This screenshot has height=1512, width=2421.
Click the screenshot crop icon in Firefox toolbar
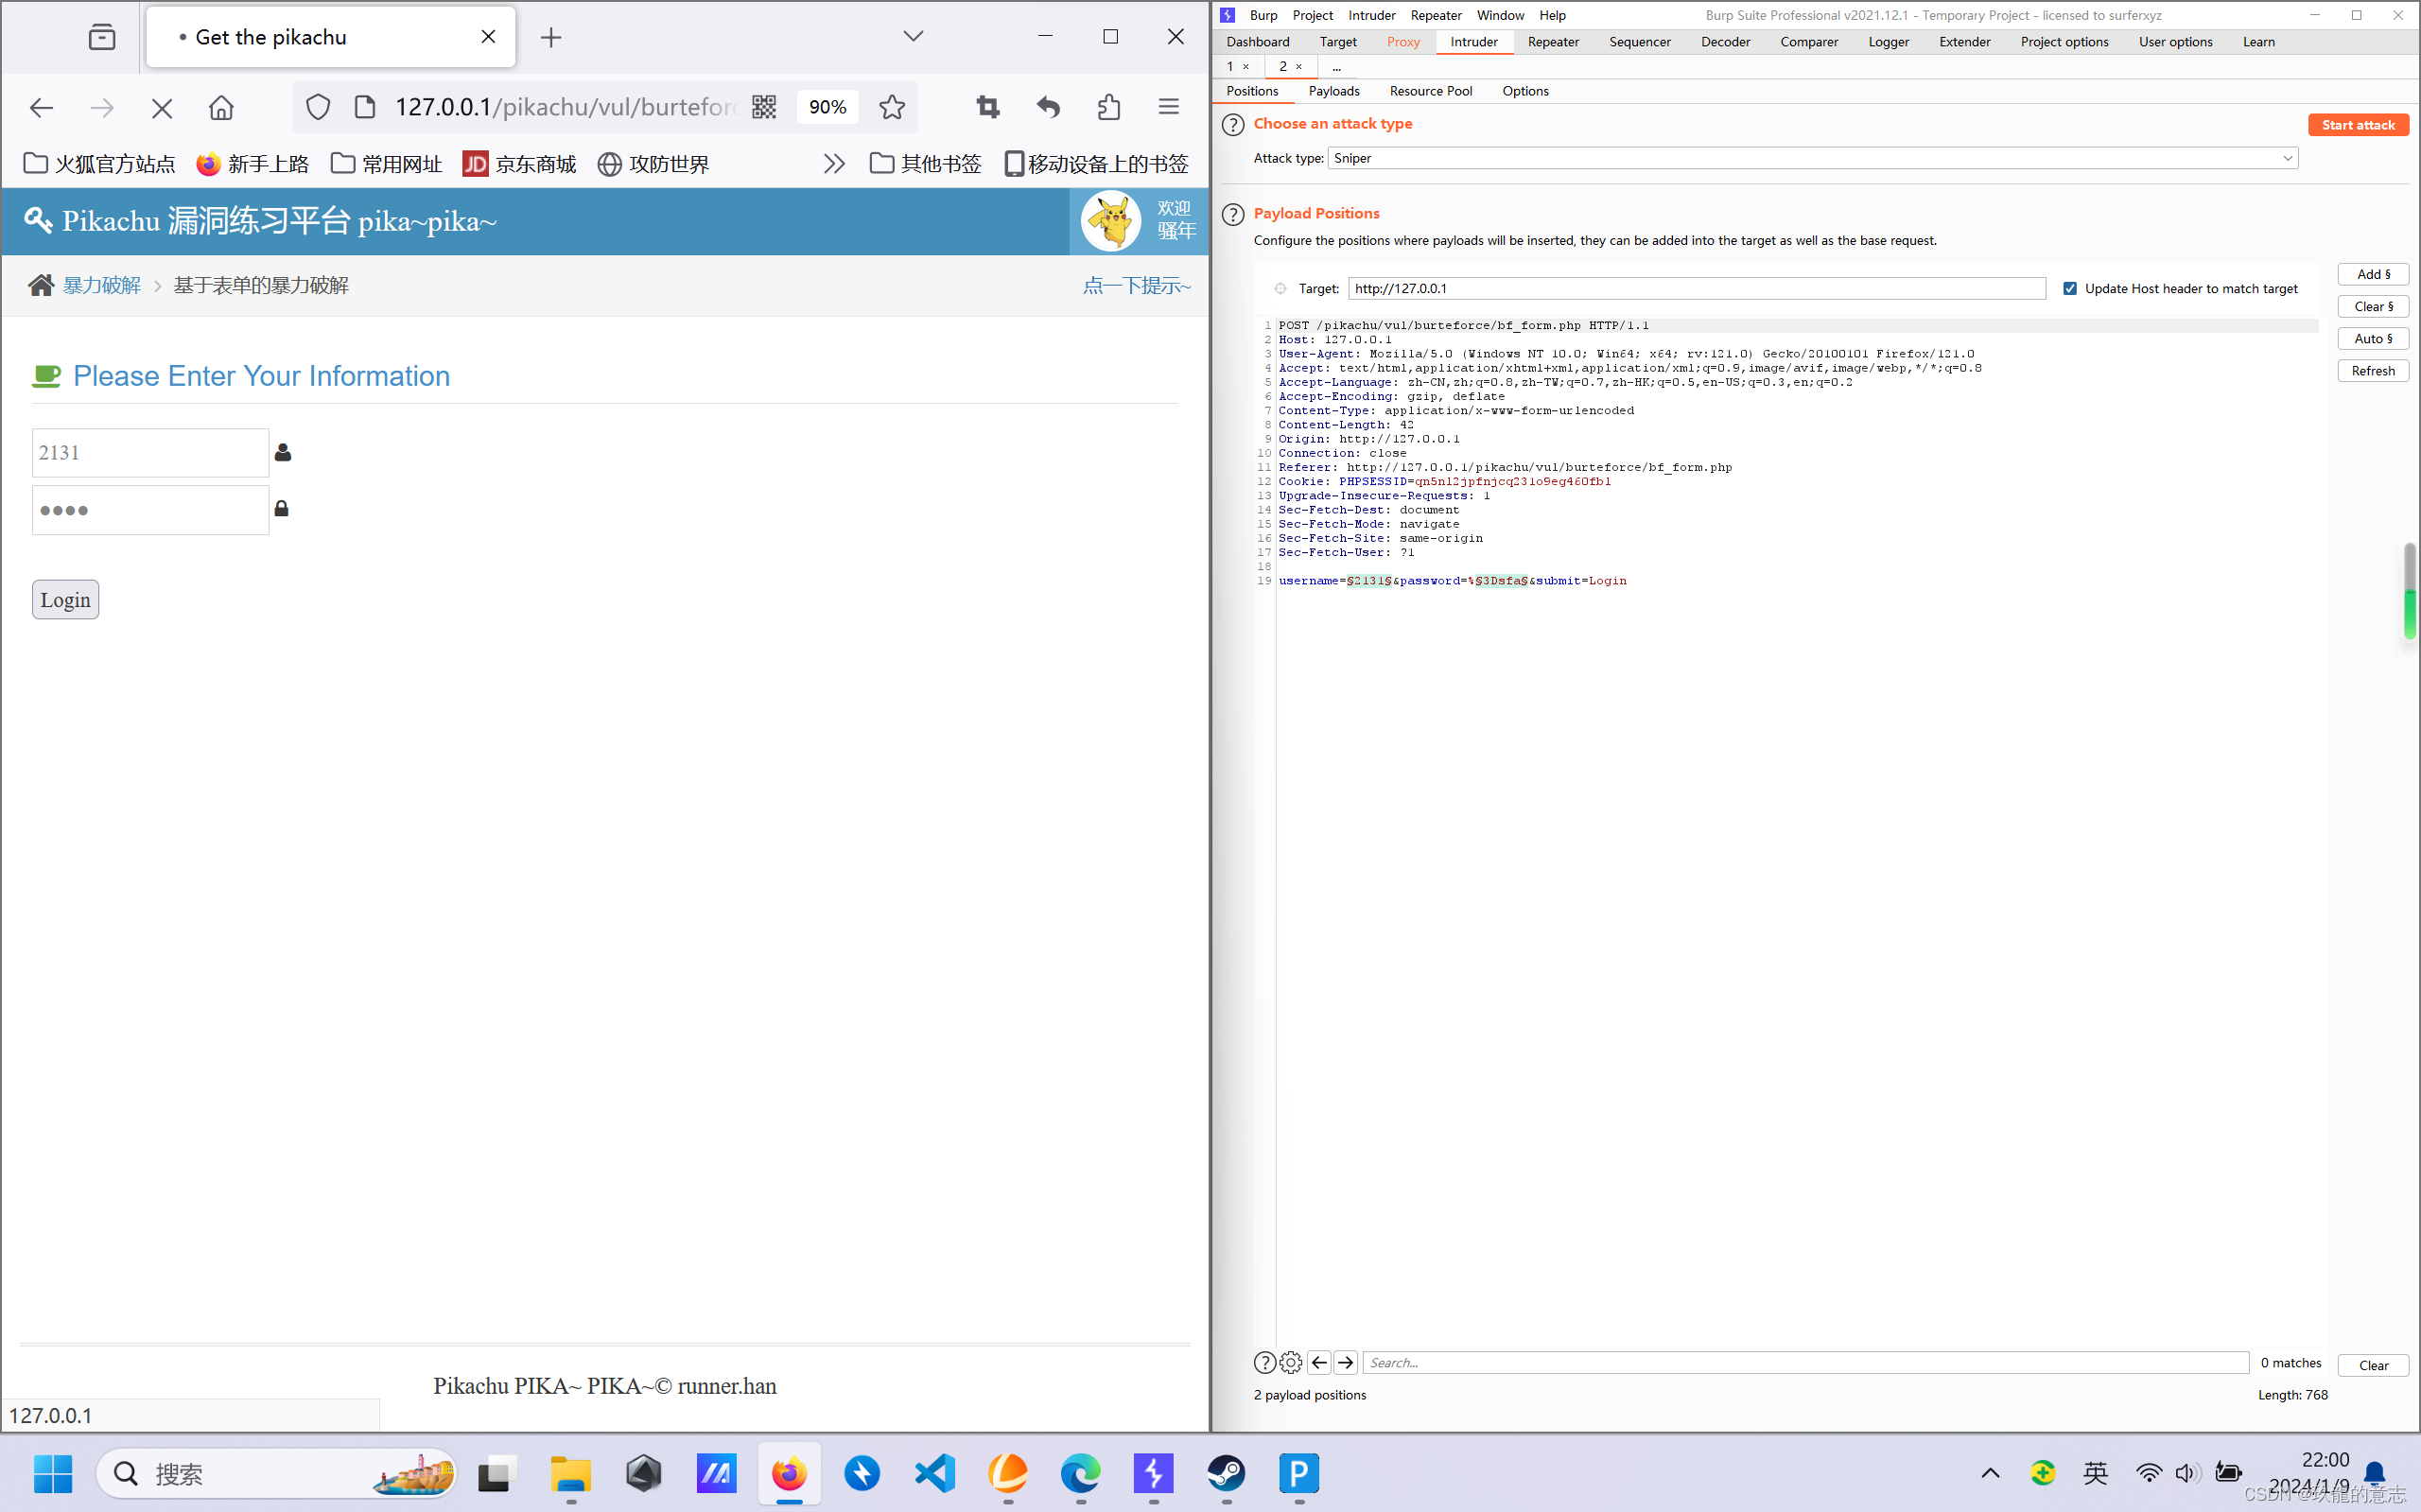coord(988,107)
